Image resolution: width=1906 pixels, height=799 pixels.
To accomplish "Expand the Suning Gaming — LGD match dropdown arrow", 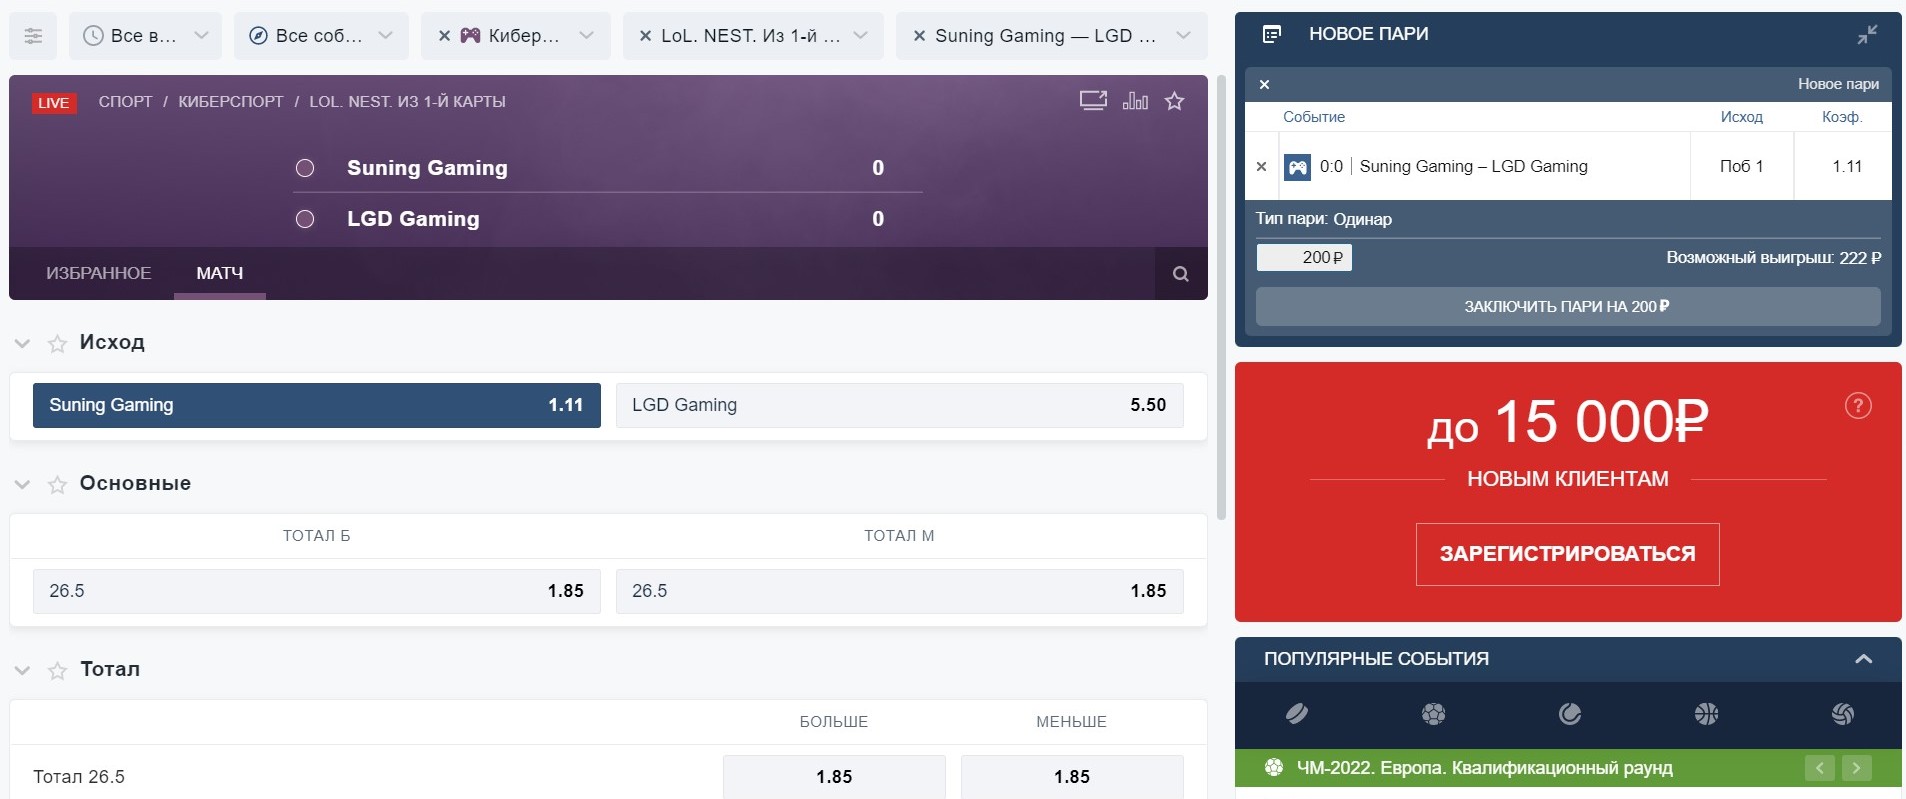I will click(x=1184, y=36).
